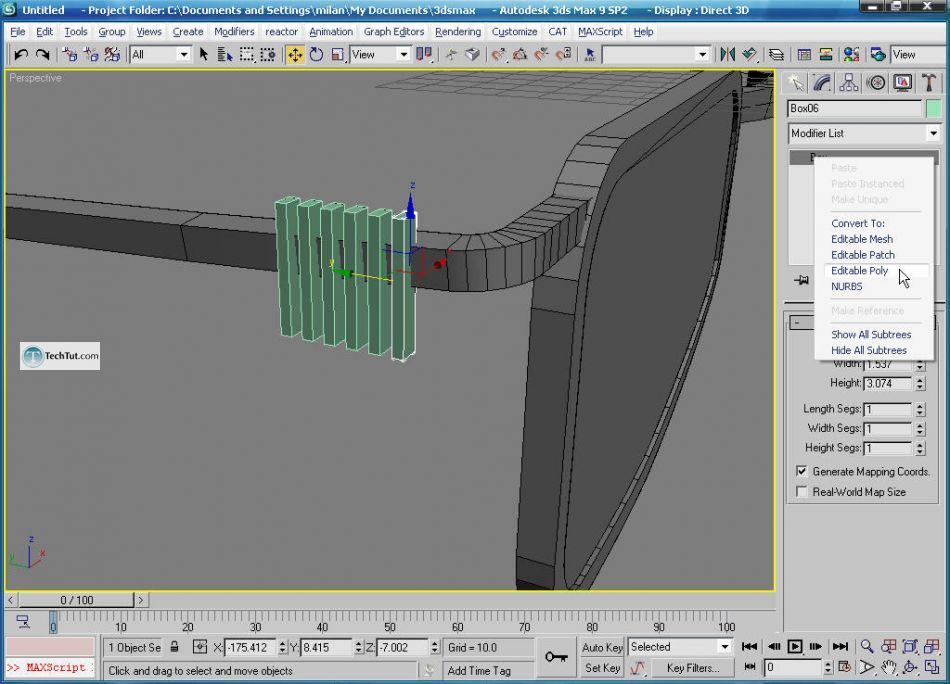The image size is (950, 684).
Task: Click Show All Subtrees menu entry
Action: [871, 334]
